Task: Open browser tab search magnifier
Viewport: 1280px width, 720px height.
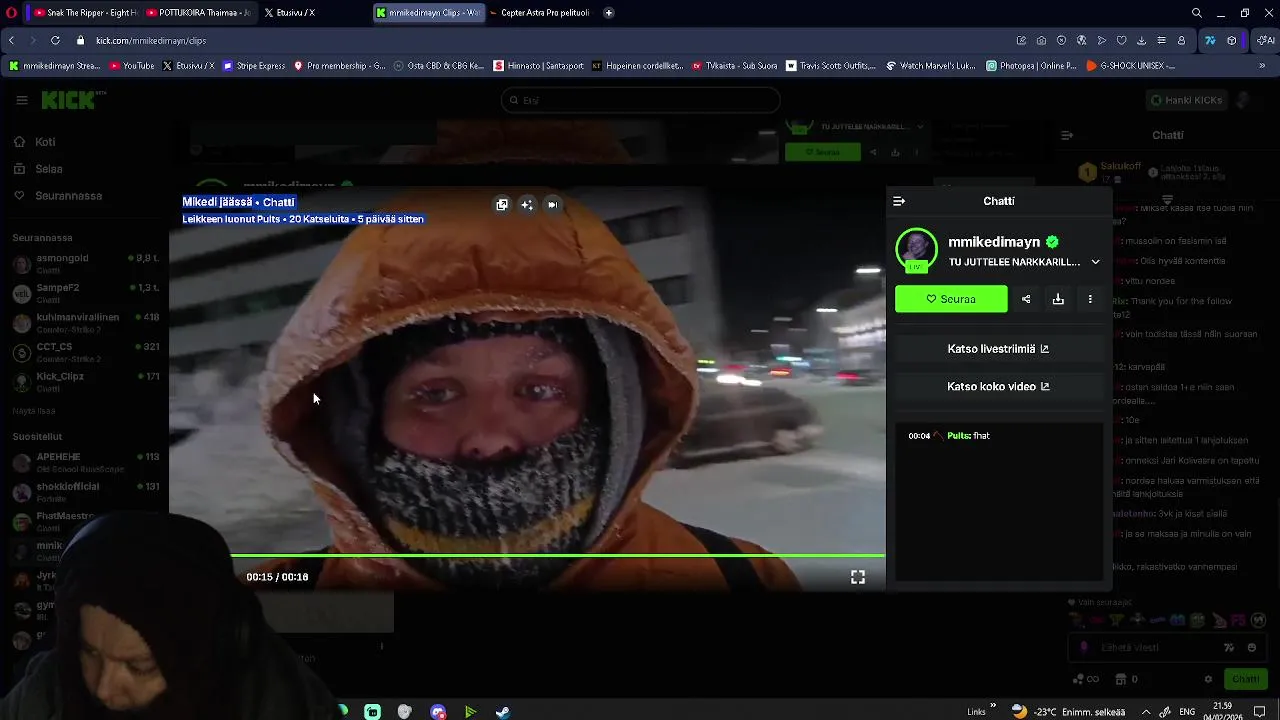Action: pos(1197,13)
